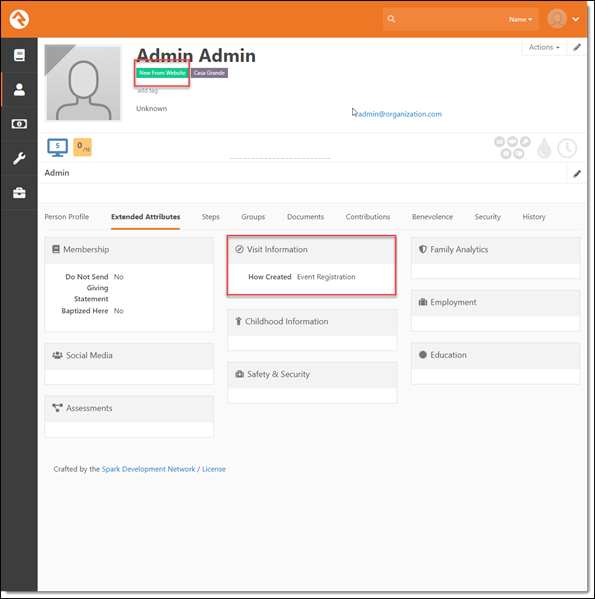The image size is (595, 599).
Task: Click the green New From Website tag
Action: (162, 73)
